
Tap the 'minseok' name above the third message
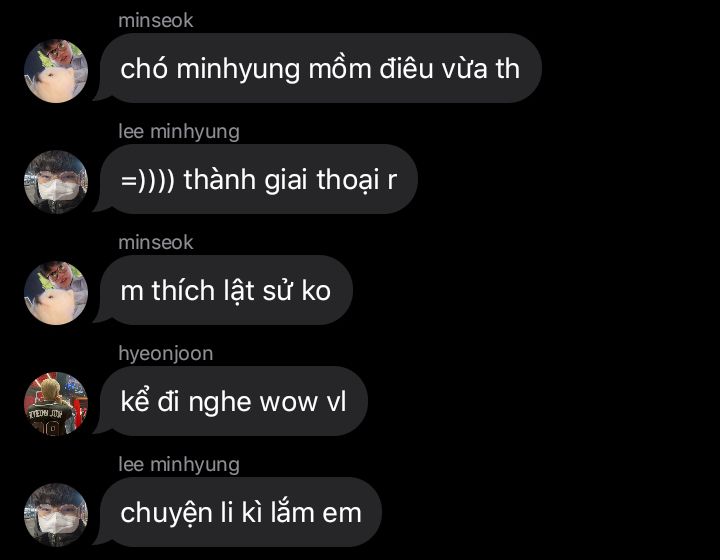[156, 243]
